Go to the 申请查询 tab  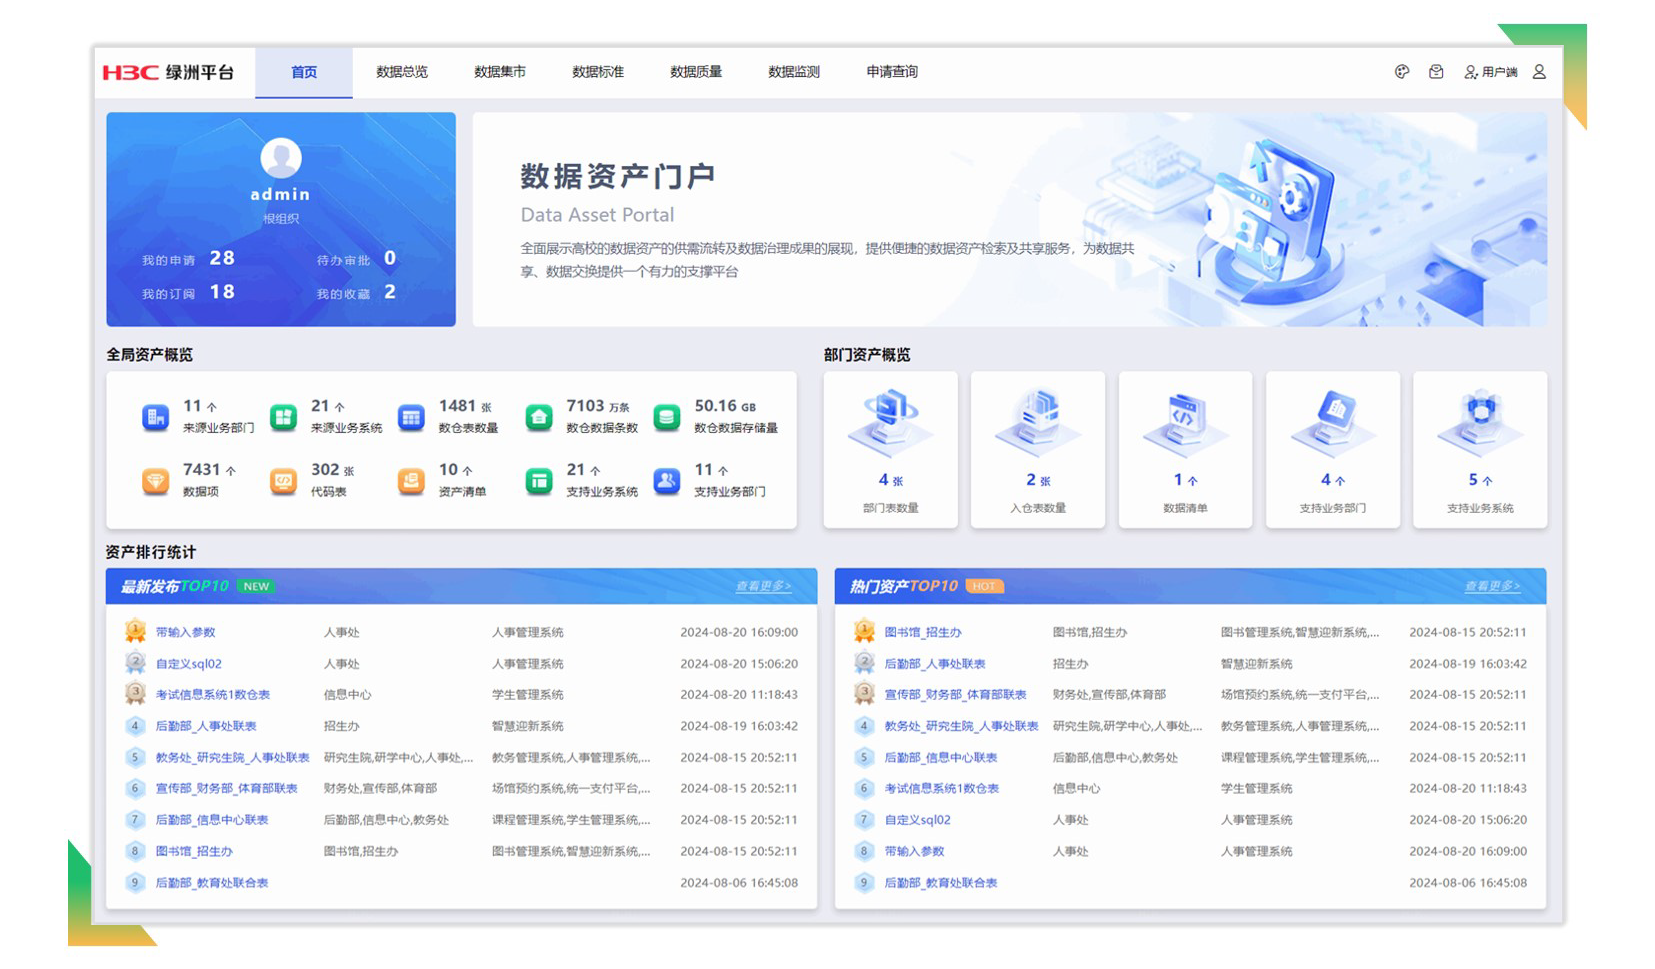click(x=892, y=72)
